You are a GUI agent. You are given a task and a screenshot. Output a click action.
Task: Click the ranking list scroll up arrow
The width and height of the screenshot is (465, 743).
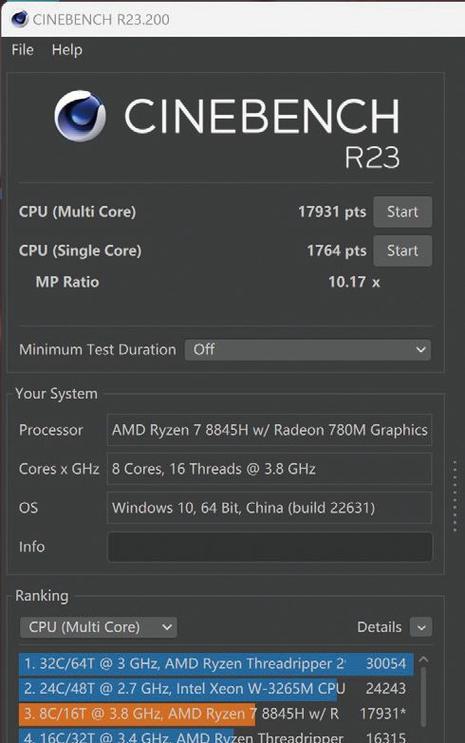(423, 660)
